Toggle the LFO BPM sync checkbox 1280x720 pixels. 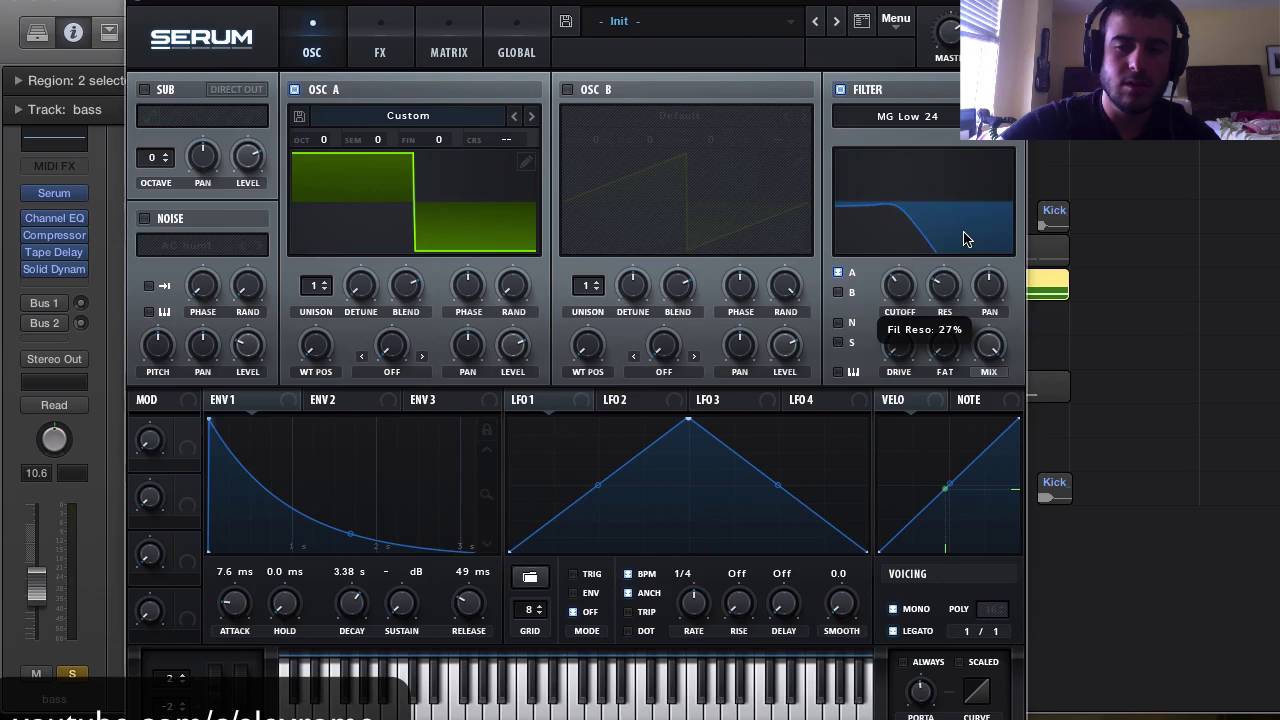coord(628,574)
